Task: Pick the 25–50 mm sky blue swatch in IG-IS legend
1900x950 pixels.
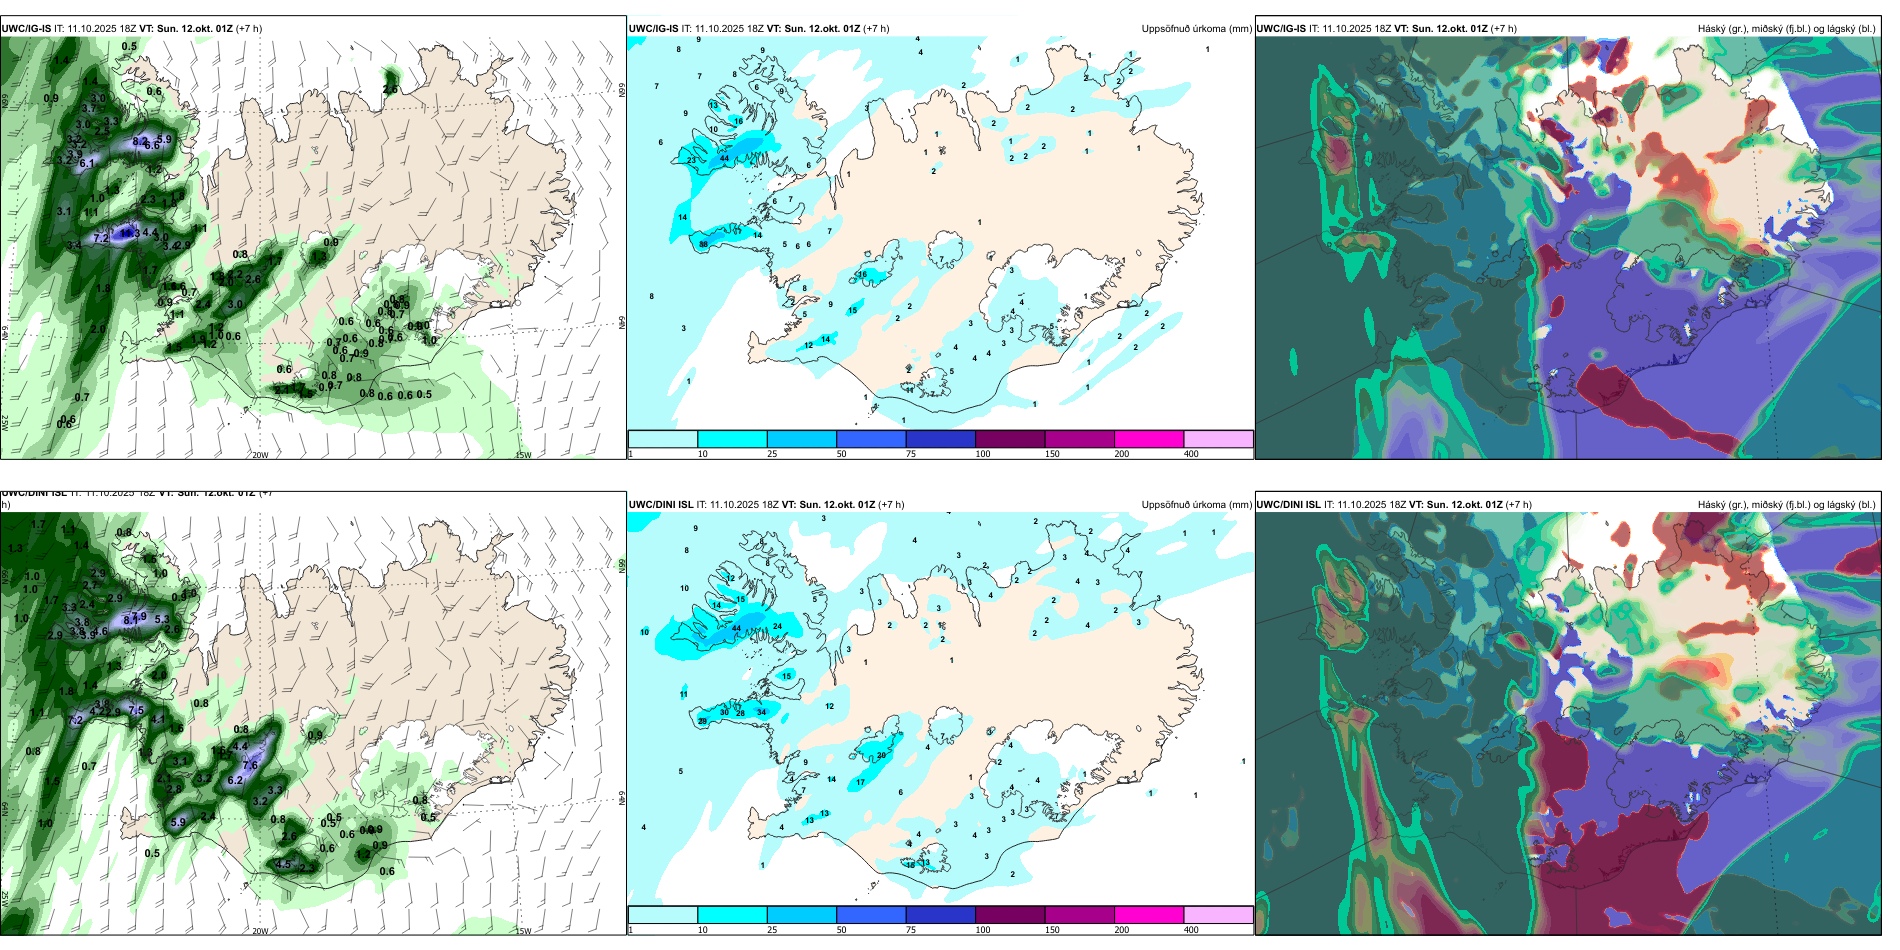Action: point(801,439)
